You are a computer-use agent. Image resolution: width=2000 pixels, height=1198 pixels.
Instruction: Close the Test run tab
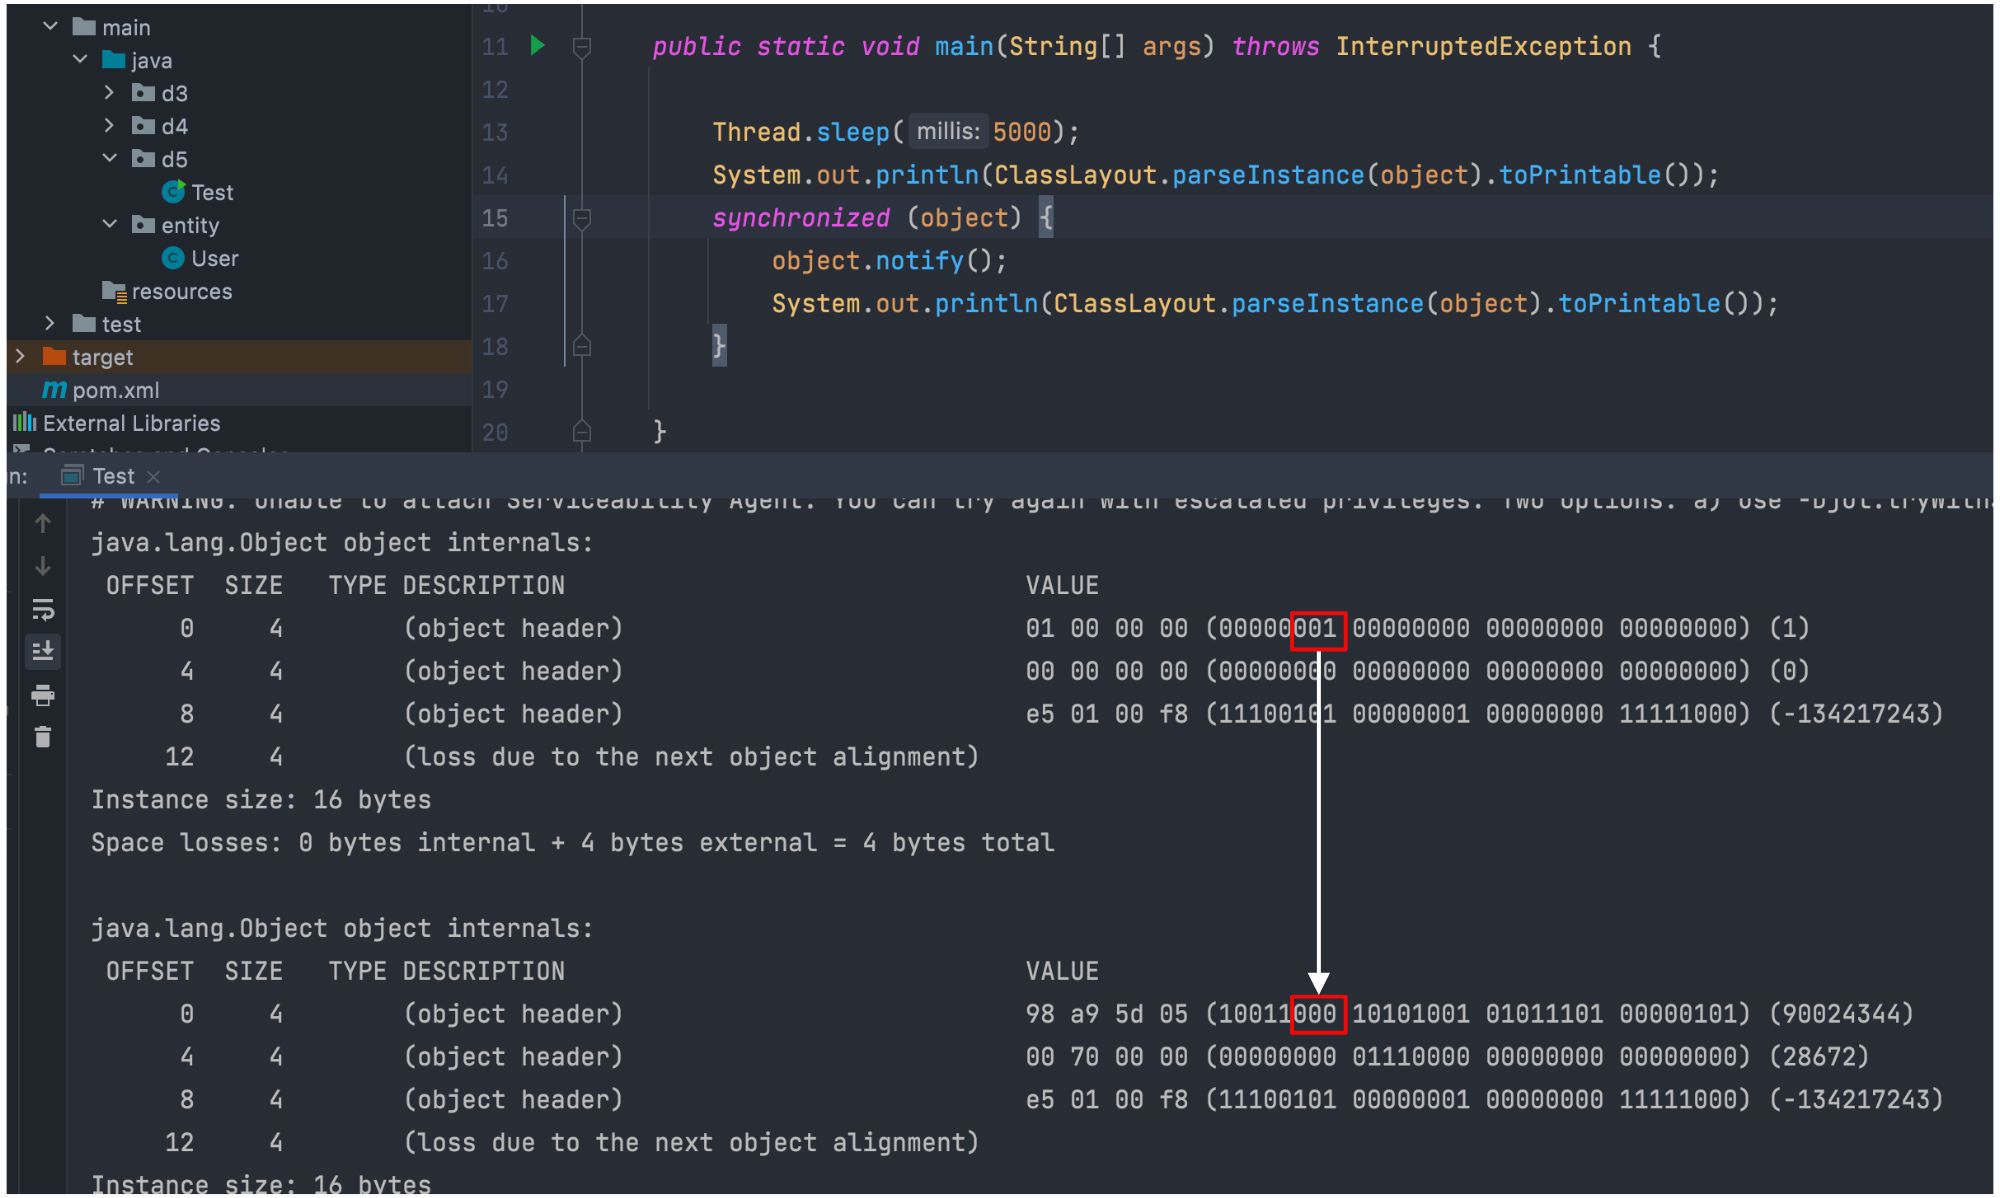[x=153, y=477]
